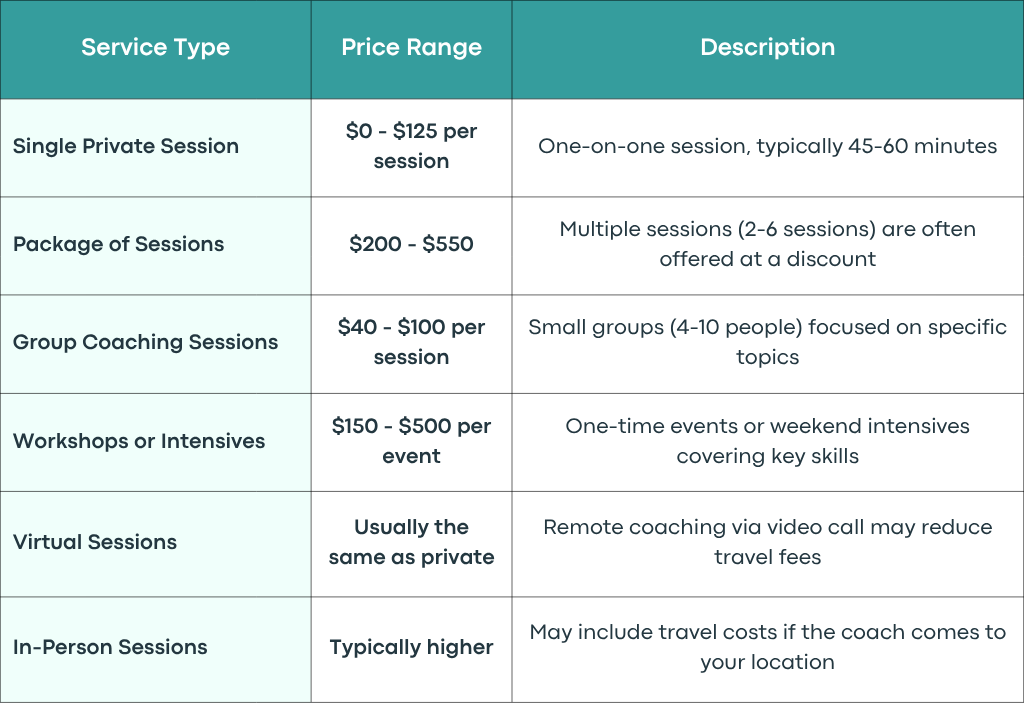Click the Multiple sessions discount description
Viewport: 1024px width, 703px height.
click(x=767, y=244)
